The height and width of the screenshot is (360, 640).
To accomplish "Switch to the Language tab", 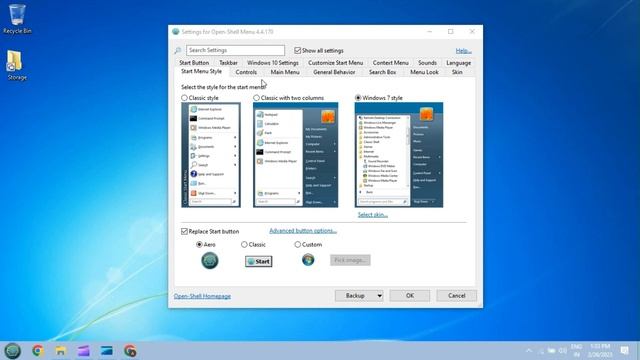I will click(x=458, y=63).
